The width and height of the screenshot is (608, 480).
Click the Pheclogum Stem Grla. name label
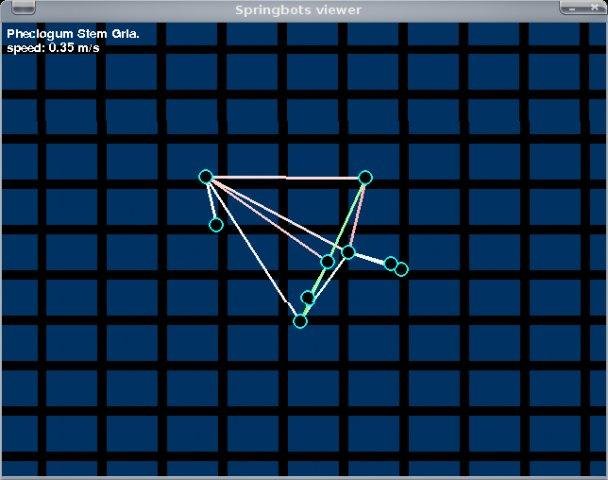(x=73, y=34)
